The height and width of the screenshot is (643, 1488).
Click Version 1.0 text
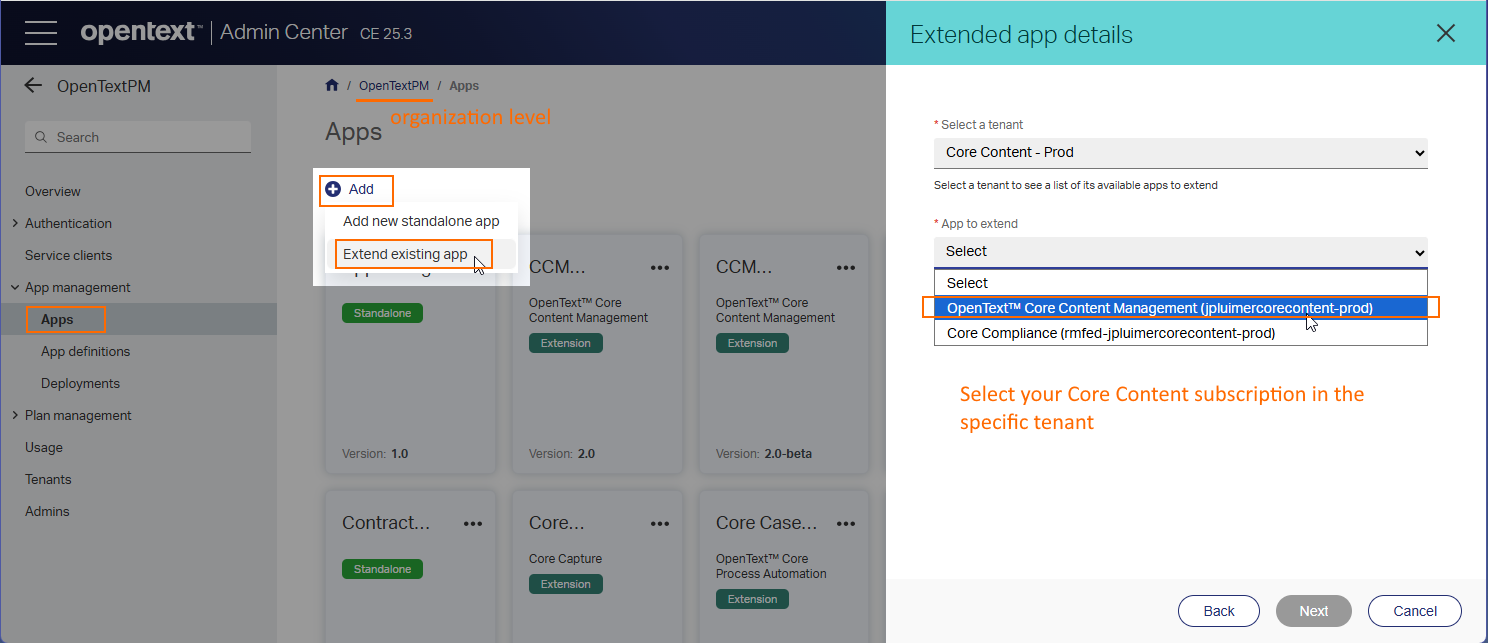(x=375, y=453)
